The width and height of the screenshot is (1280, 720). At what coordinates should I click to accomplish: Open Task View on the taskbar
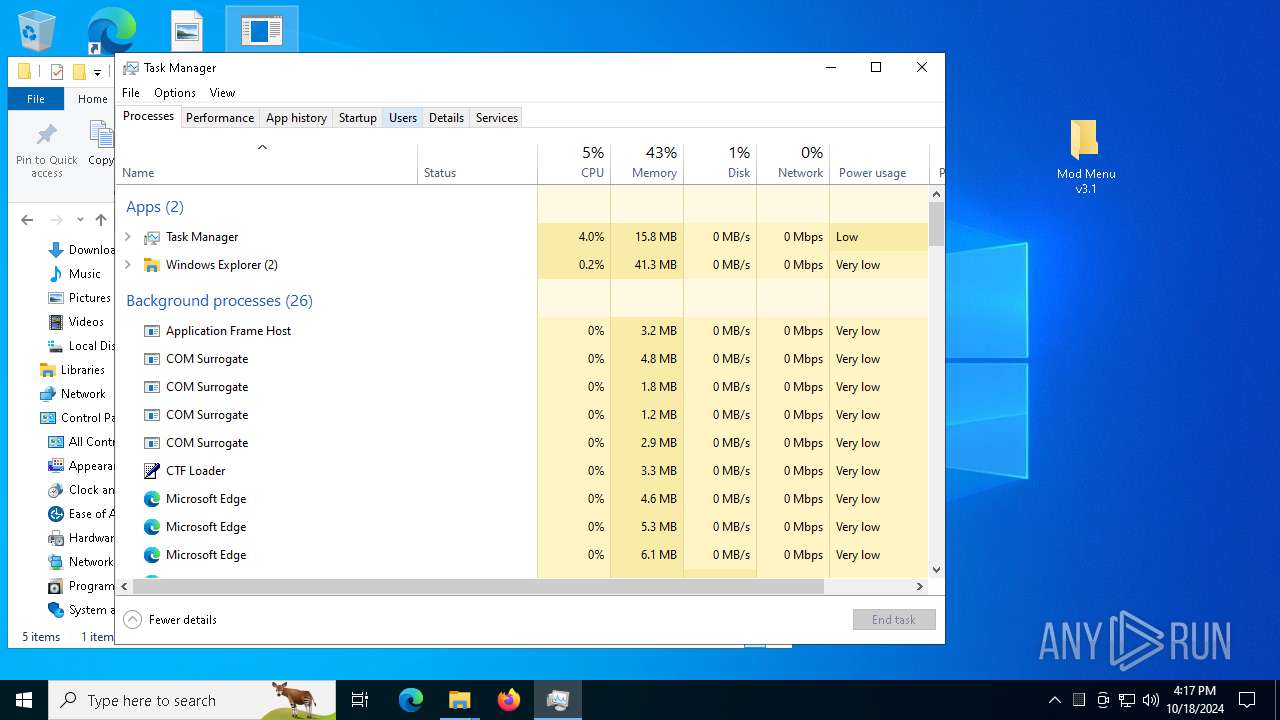coord(360,700)
